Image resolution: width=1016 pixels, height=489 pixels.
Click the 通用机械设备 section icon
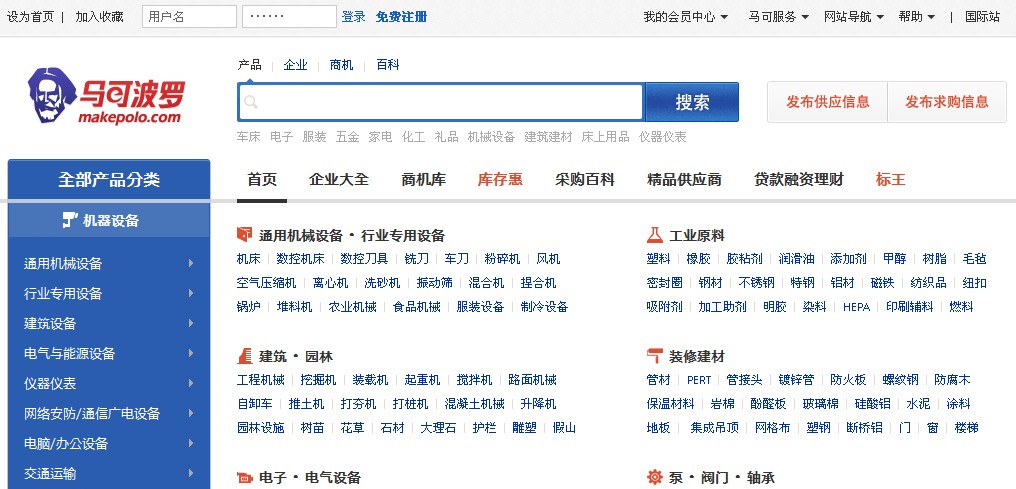(x=244, y=234)
